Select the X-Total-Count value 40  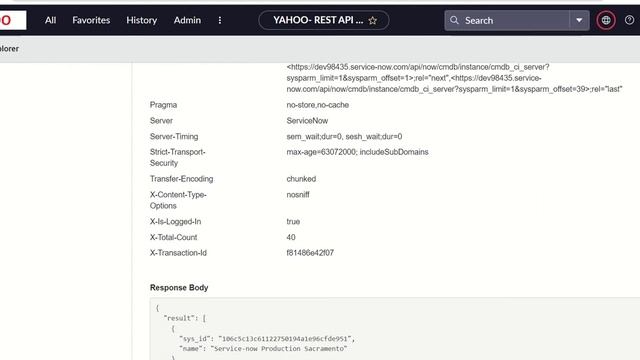[x=291, y=238]
